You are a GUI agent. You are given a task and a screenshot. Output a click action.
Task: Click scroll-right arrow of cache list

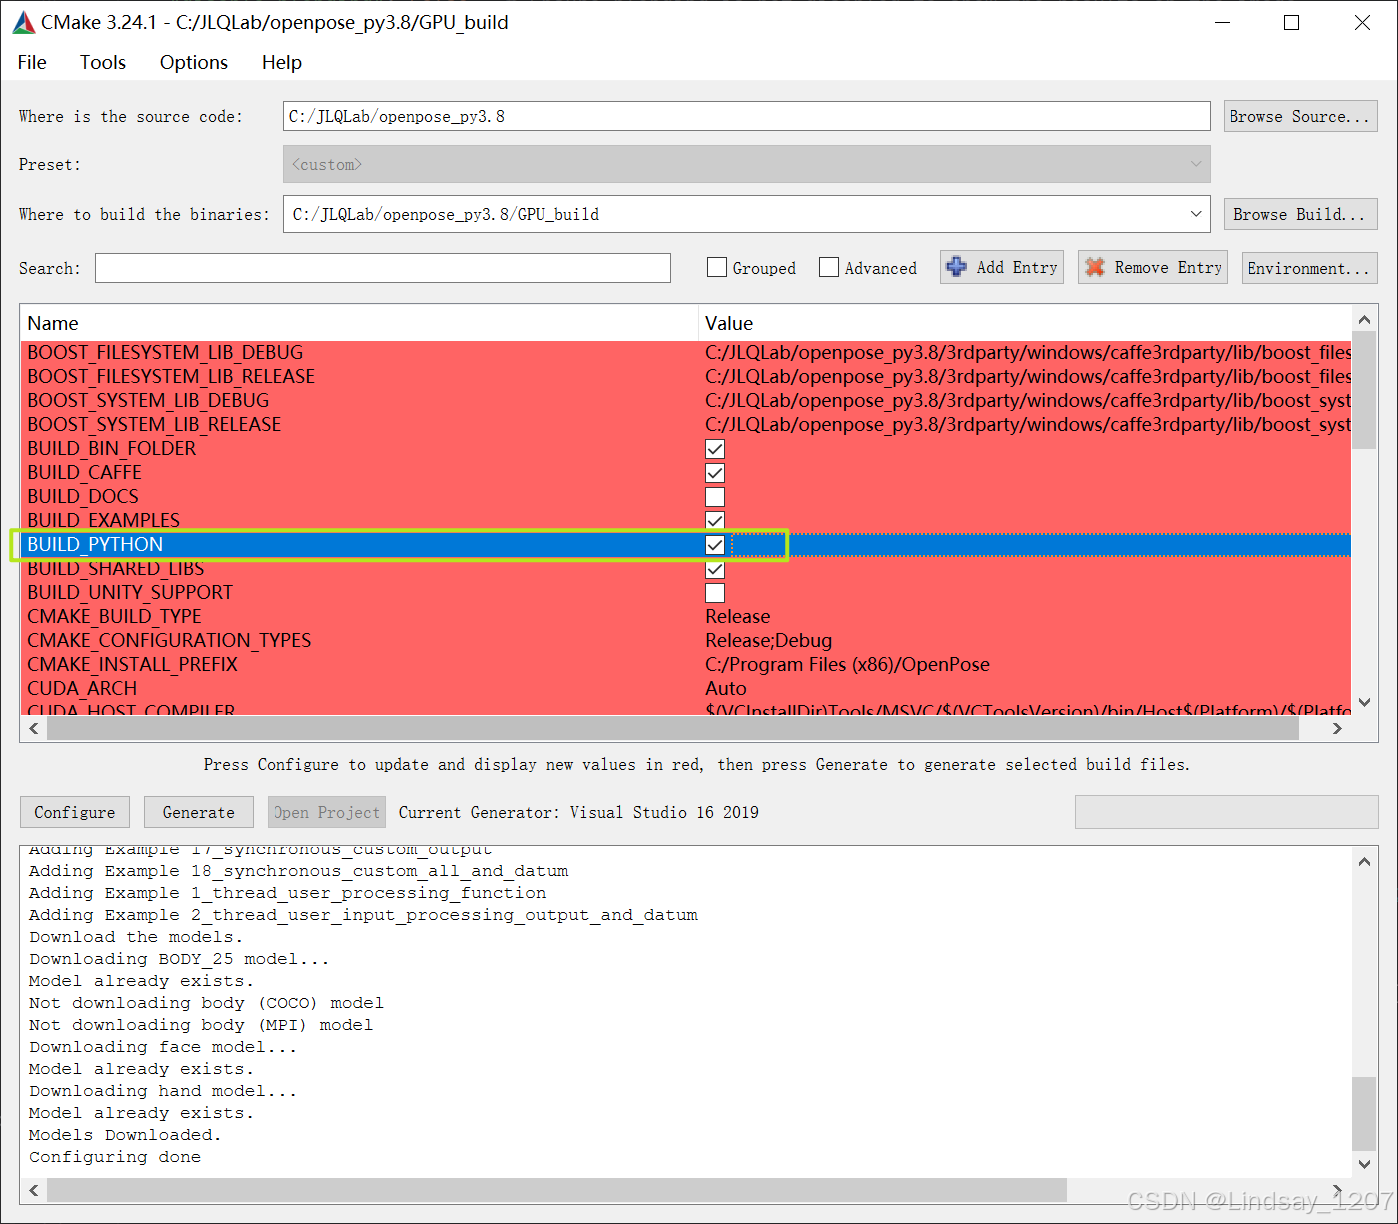[x=1337, y=728]
